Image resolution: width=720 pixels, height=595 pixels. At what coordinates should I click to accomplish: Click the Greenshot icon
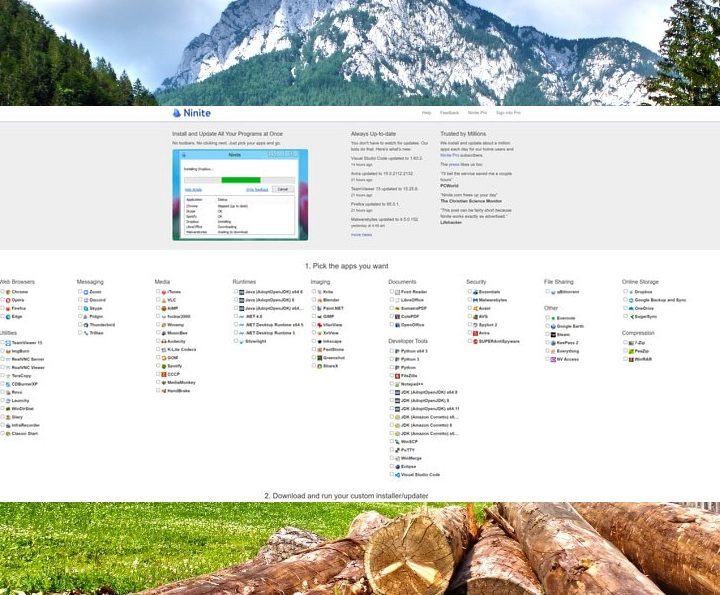(320, 358)
